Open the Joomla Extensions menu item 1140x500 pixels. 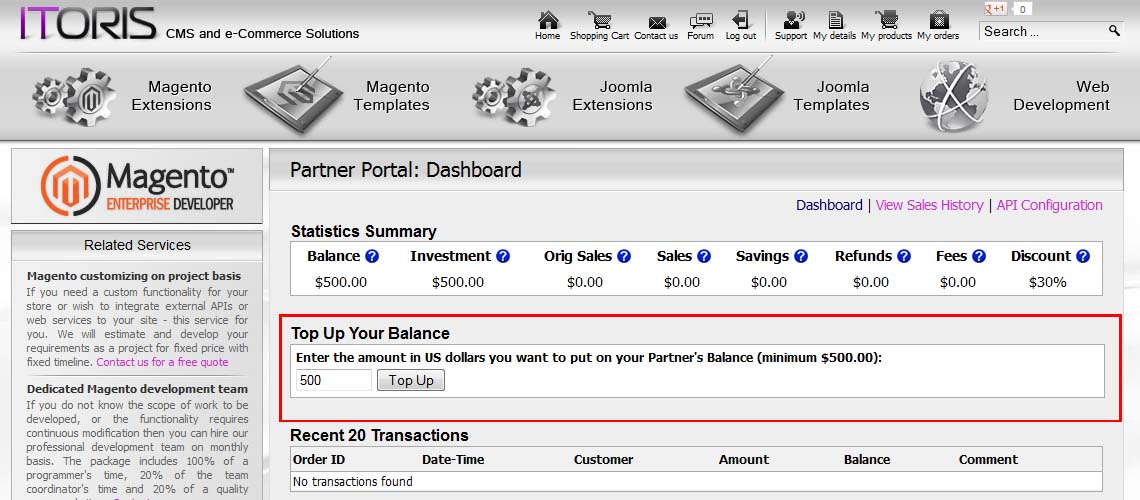point(612,96)
